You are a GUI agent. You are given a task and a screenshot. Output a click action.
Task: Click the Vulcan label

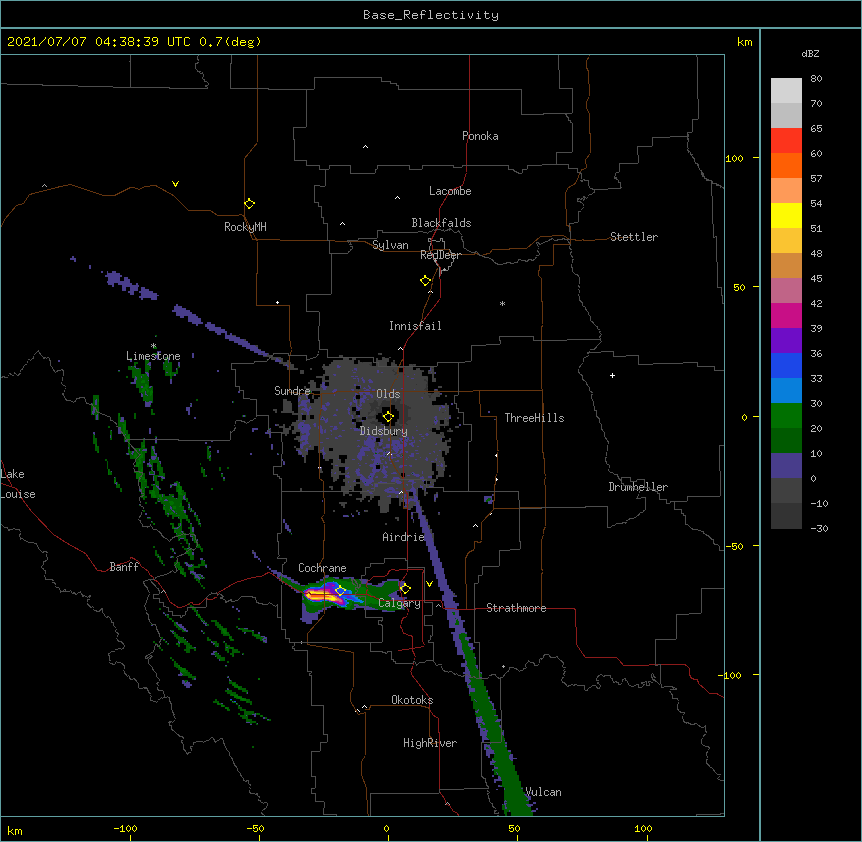click(x=543, y=792)
